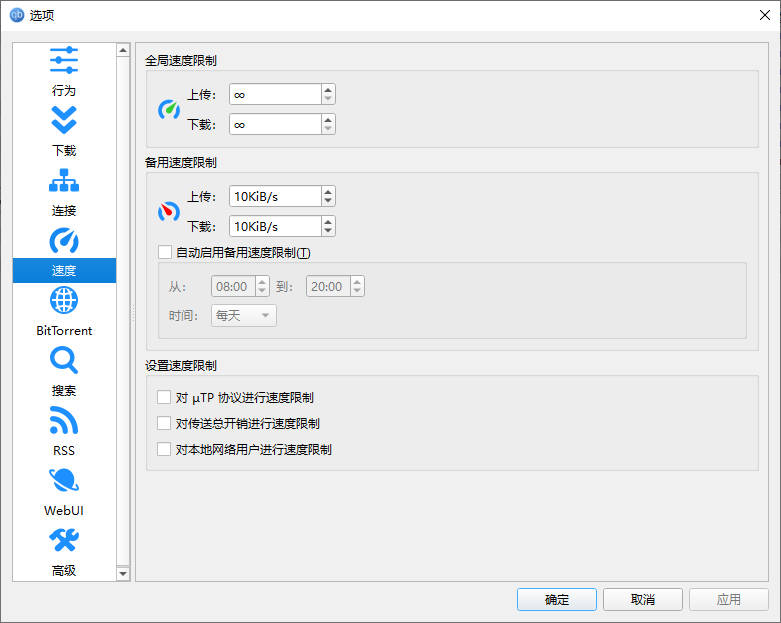The height and width of the screenshot is (623, 781).
Task: Select the 下载 (Downloads) sidebar icon
Action: pos(64,121)
